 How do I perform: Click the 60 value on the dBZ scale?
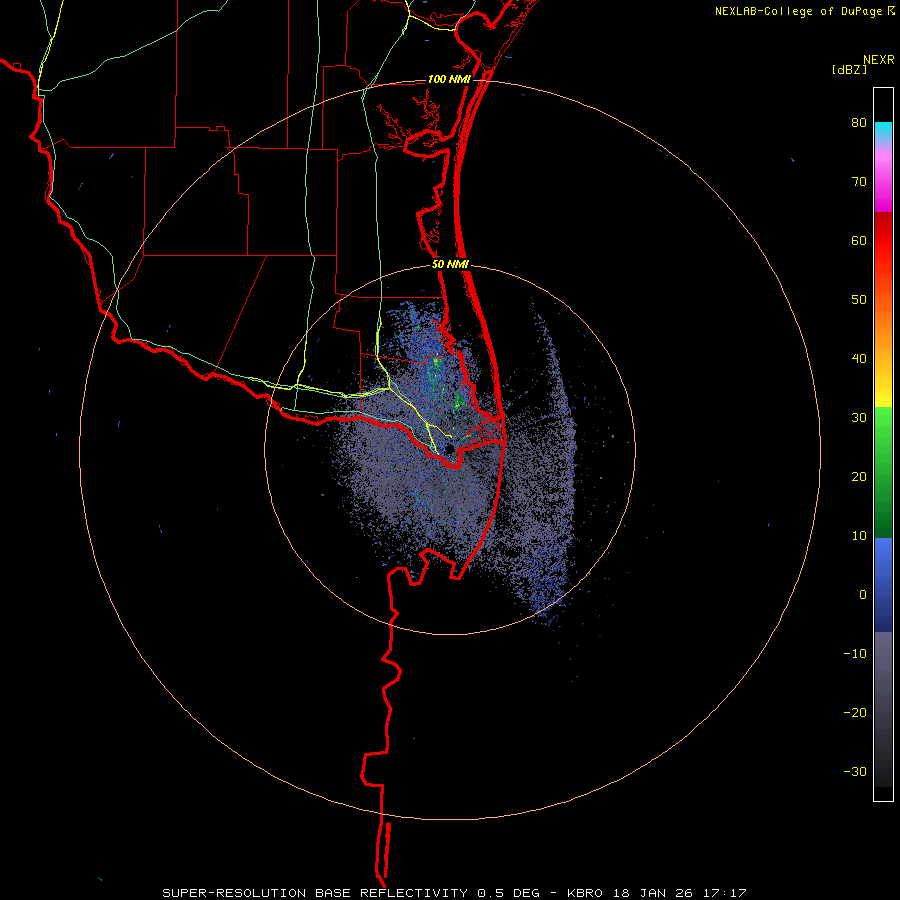click(x=859, y=240)
